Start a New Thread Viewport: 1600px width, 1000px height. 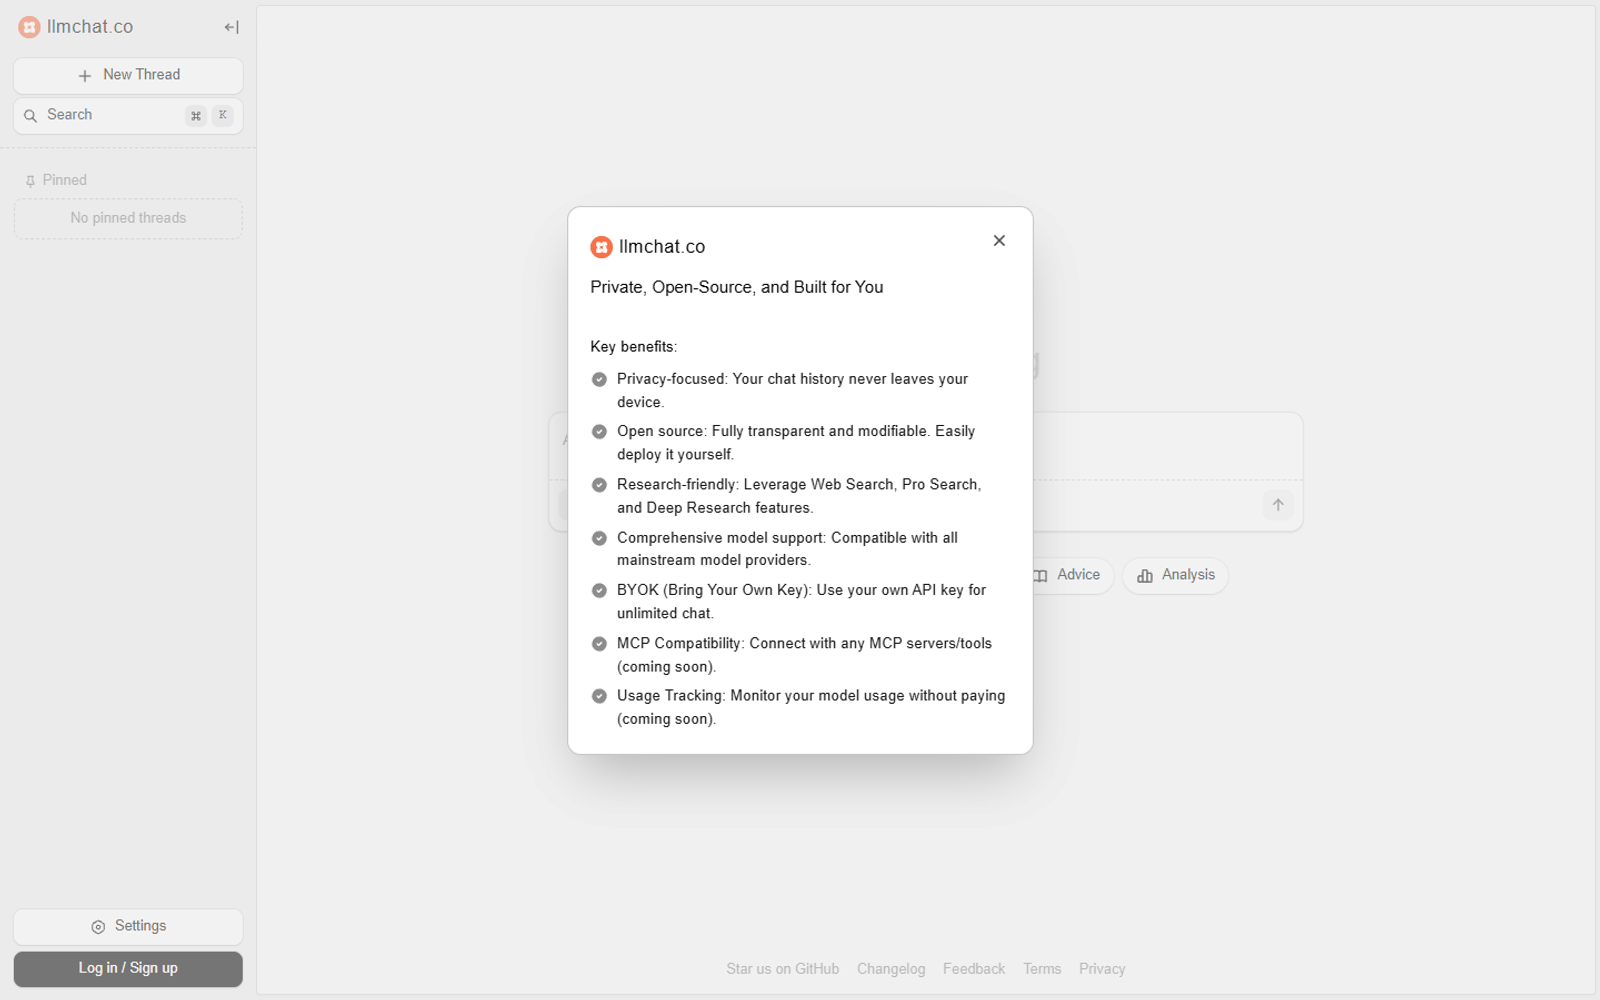128,75
